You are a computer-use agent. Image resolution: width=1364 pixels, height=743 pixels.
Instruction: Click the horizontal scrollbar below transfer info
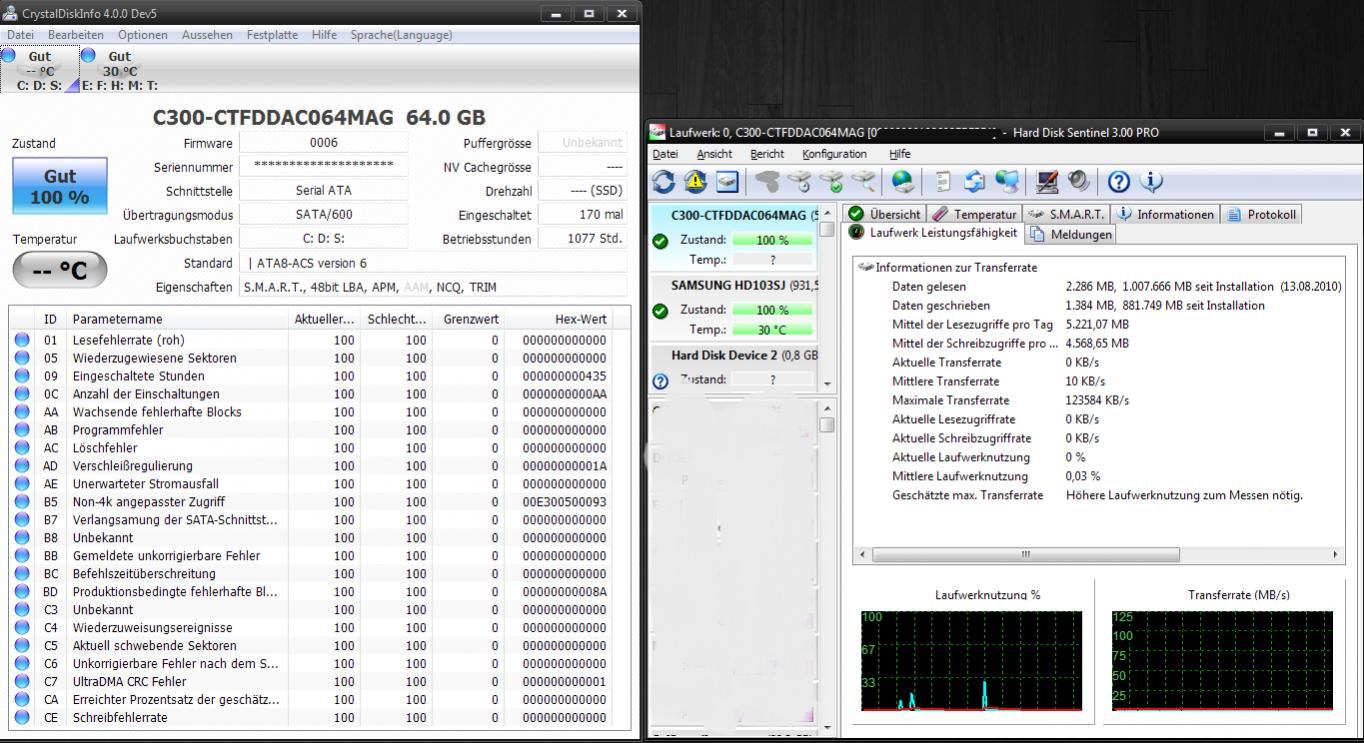click(1025, 554)
